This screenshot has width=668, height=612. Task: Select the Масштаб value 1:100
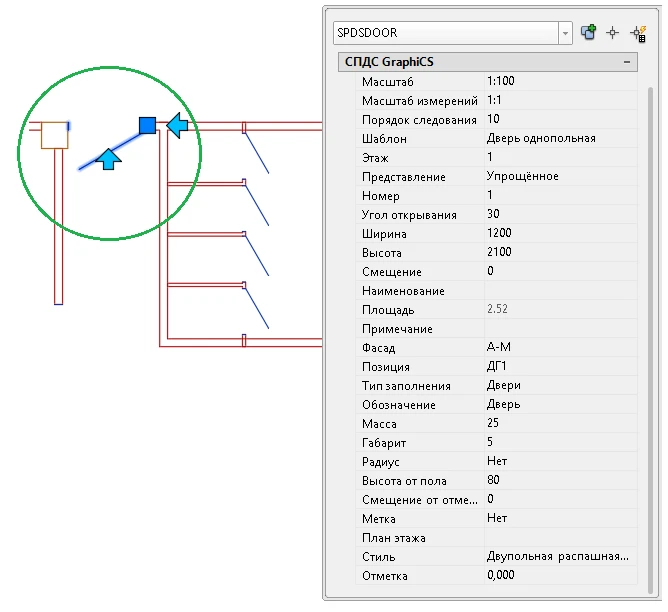coord(560,81)
